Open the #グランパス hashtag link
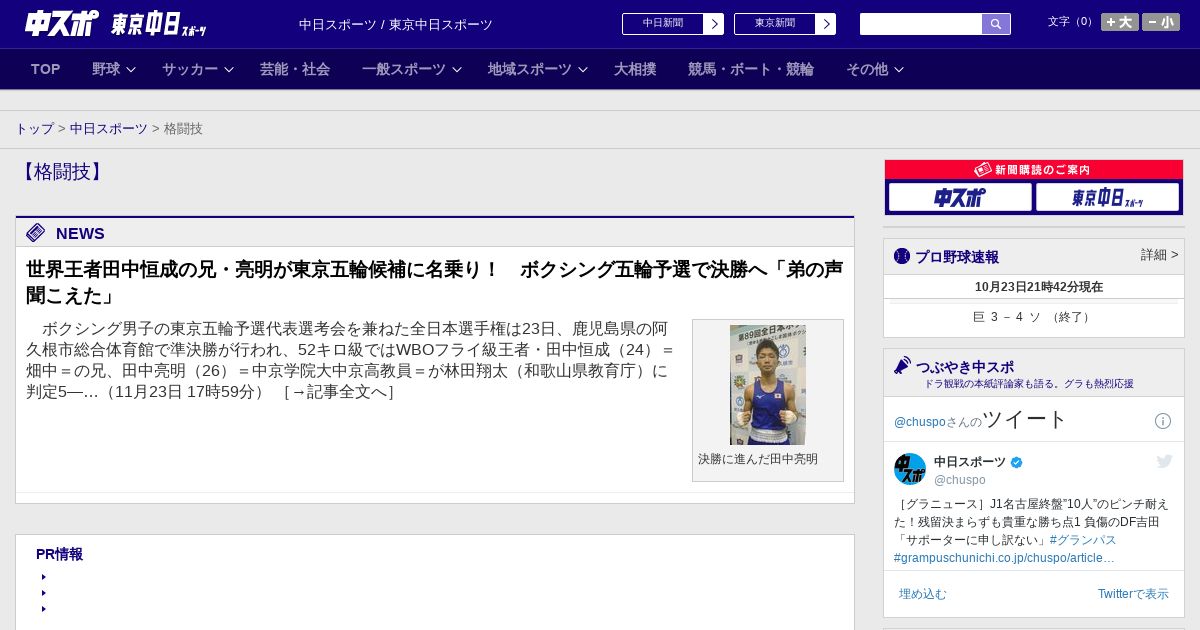Image resolution: width=1200 pixels, height=630 pixels. tap(1083, 540)
